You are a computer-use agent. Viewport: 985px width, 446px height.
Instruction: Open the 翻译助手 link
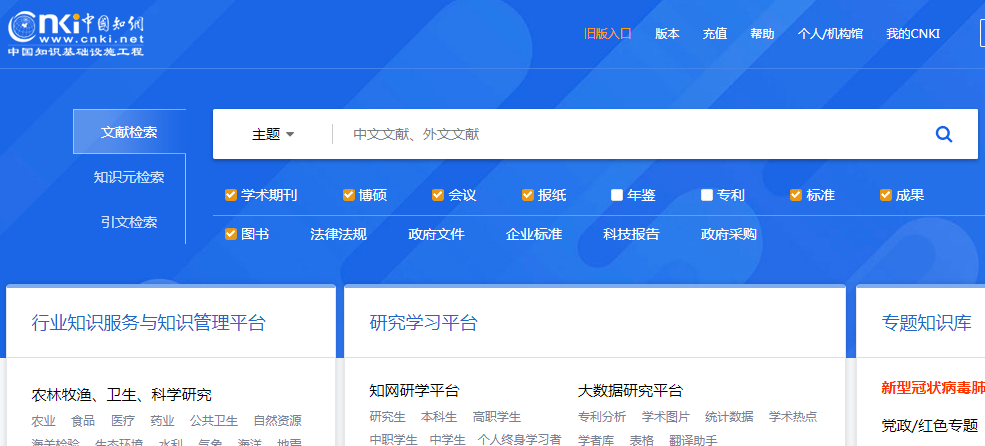[x=693, y=439]
